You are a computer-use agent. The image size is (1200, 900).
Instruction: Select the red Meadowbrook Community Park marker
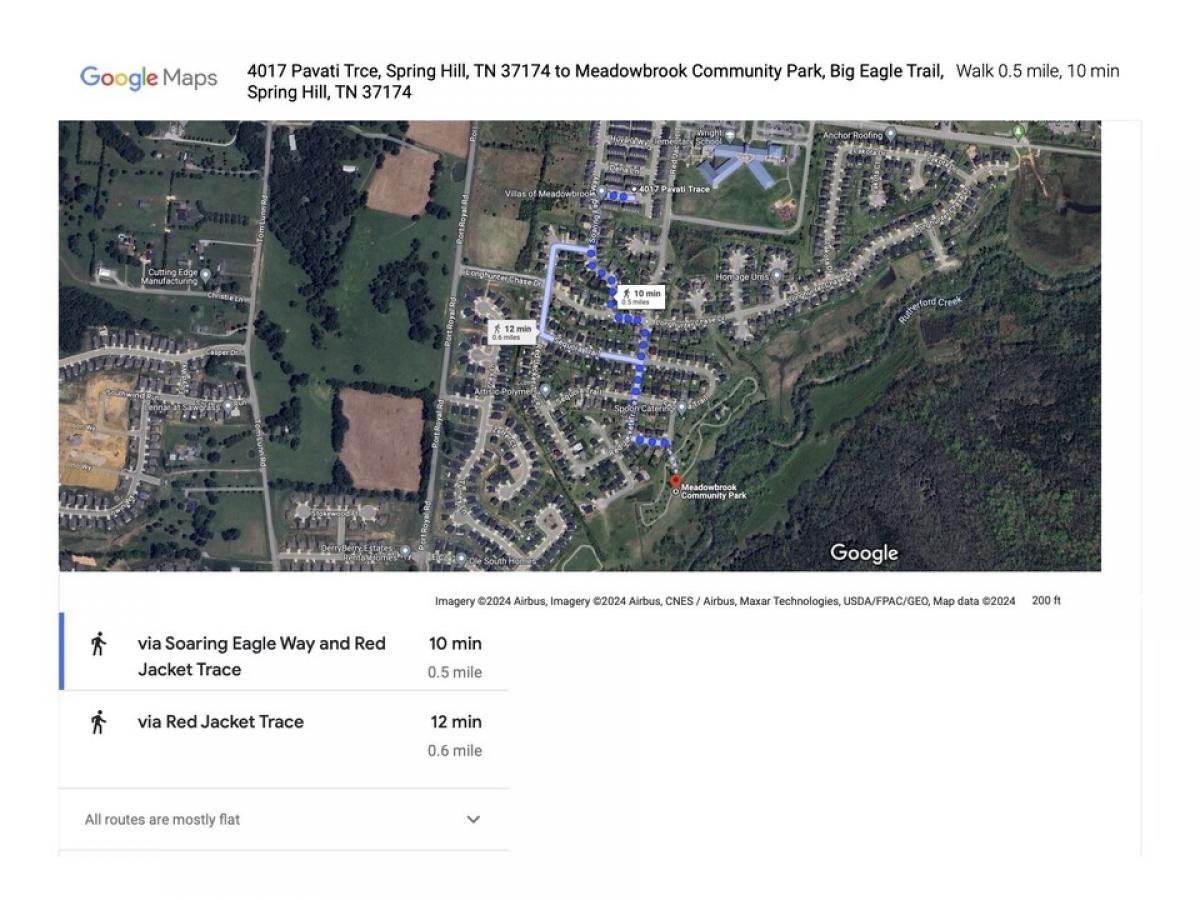pos(675,482)
